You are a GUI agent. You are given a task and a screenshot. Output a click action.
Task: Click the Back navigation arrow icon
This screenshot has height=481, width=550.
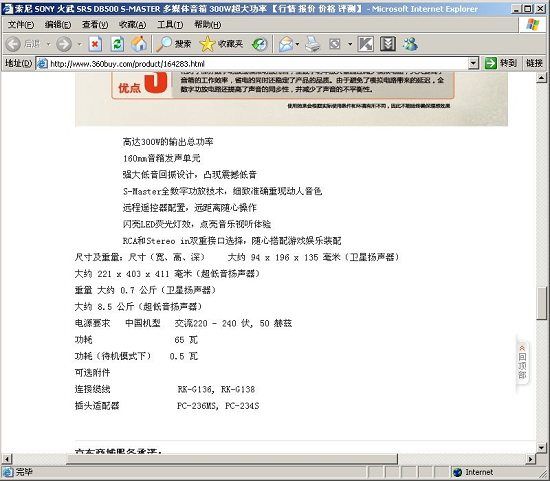coord(13,44)
